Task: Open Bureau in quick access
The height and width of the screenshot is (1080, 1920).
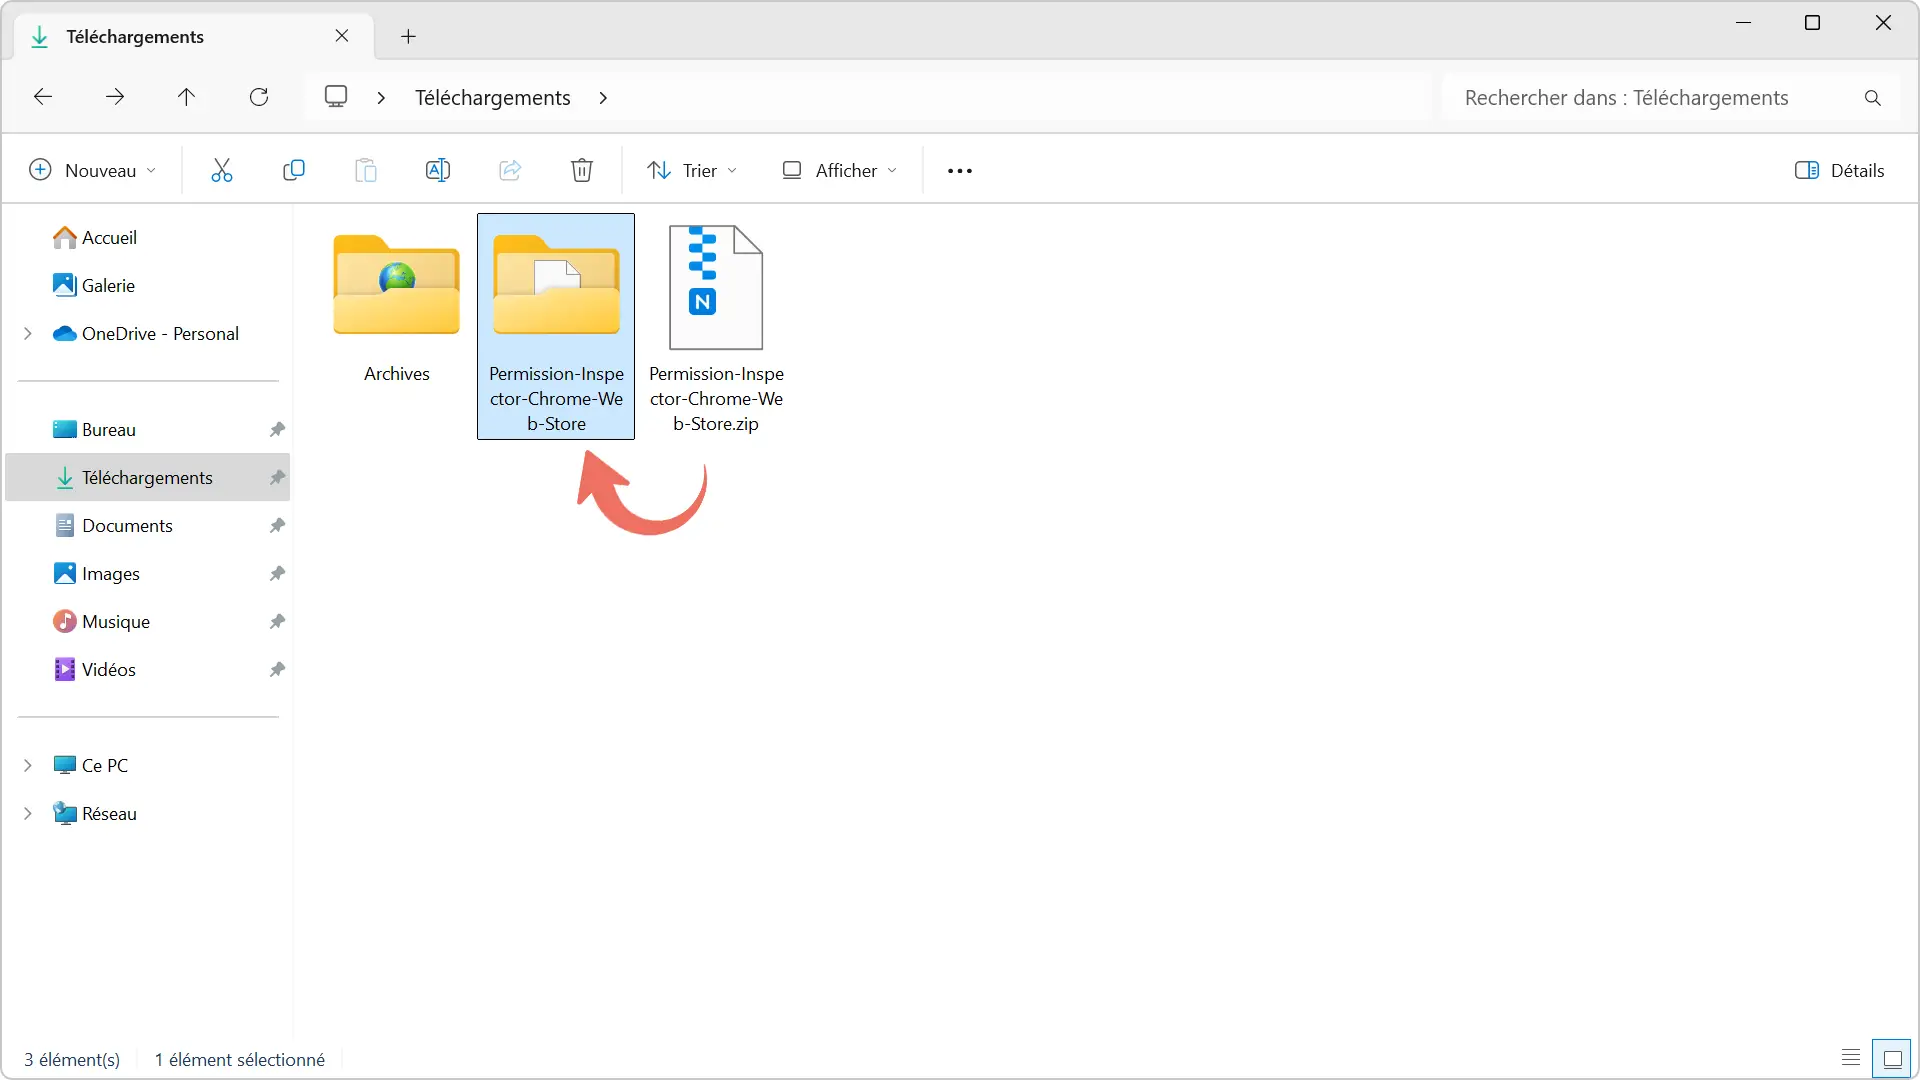Action: coord(94,429)
